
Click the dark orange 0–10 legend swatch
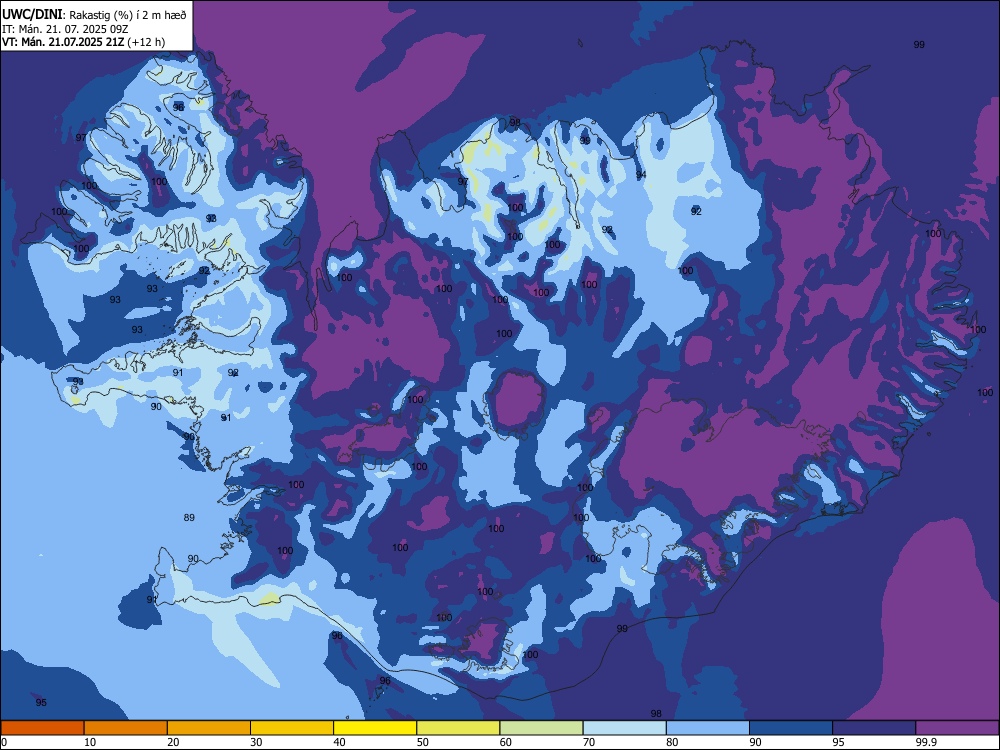[x=42, y=728]
